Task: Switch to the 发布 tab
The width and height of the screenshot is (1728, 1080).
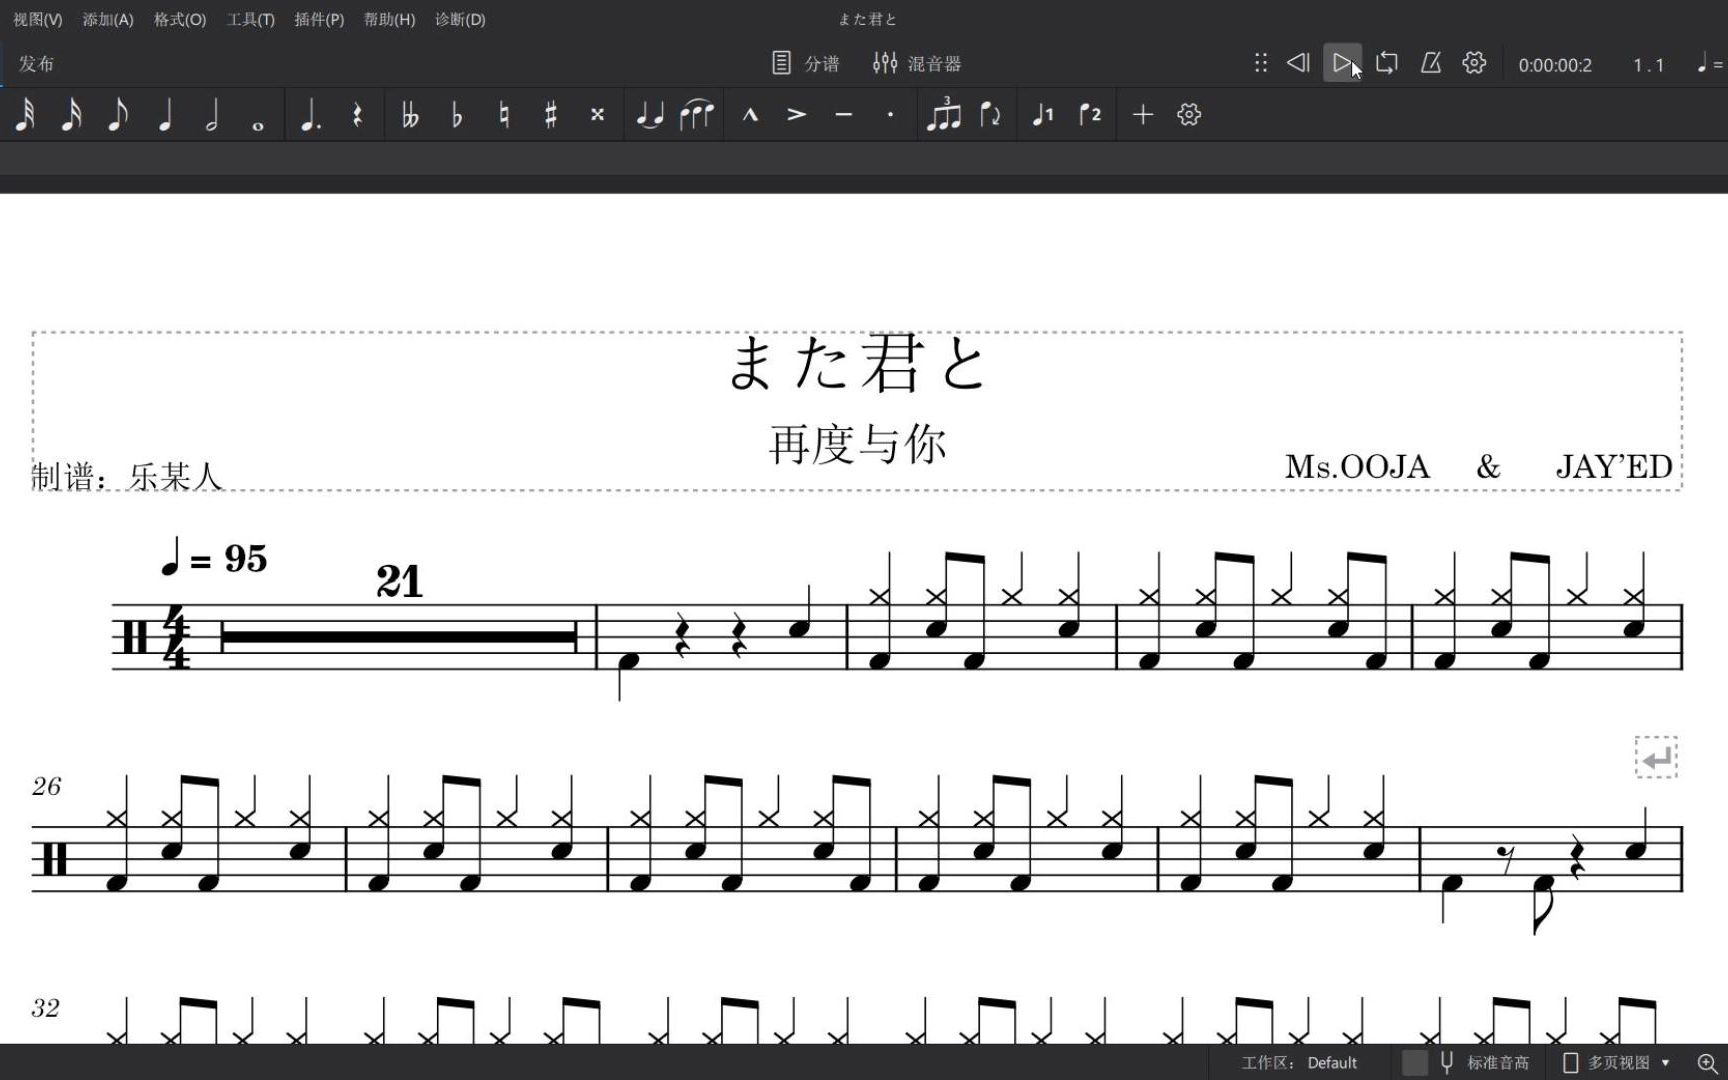Action: tap(36, 63)
